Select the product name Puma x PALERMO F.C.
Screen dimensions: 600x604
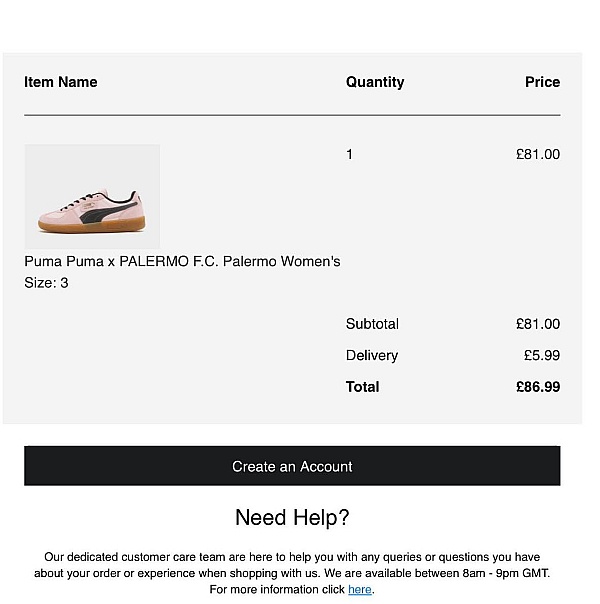[142, 261]
